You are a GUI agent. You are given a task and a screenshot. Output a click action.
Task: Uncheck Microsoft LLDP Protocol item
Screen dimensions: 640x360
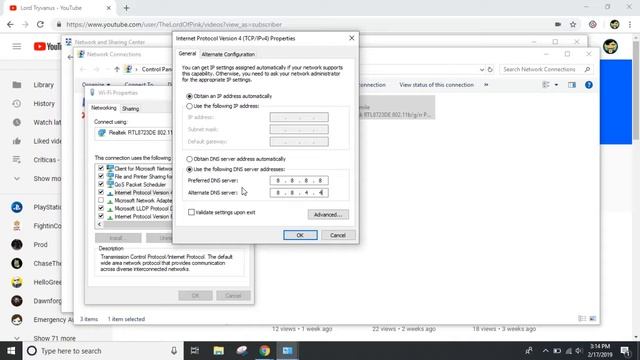(x=101, y=208)
